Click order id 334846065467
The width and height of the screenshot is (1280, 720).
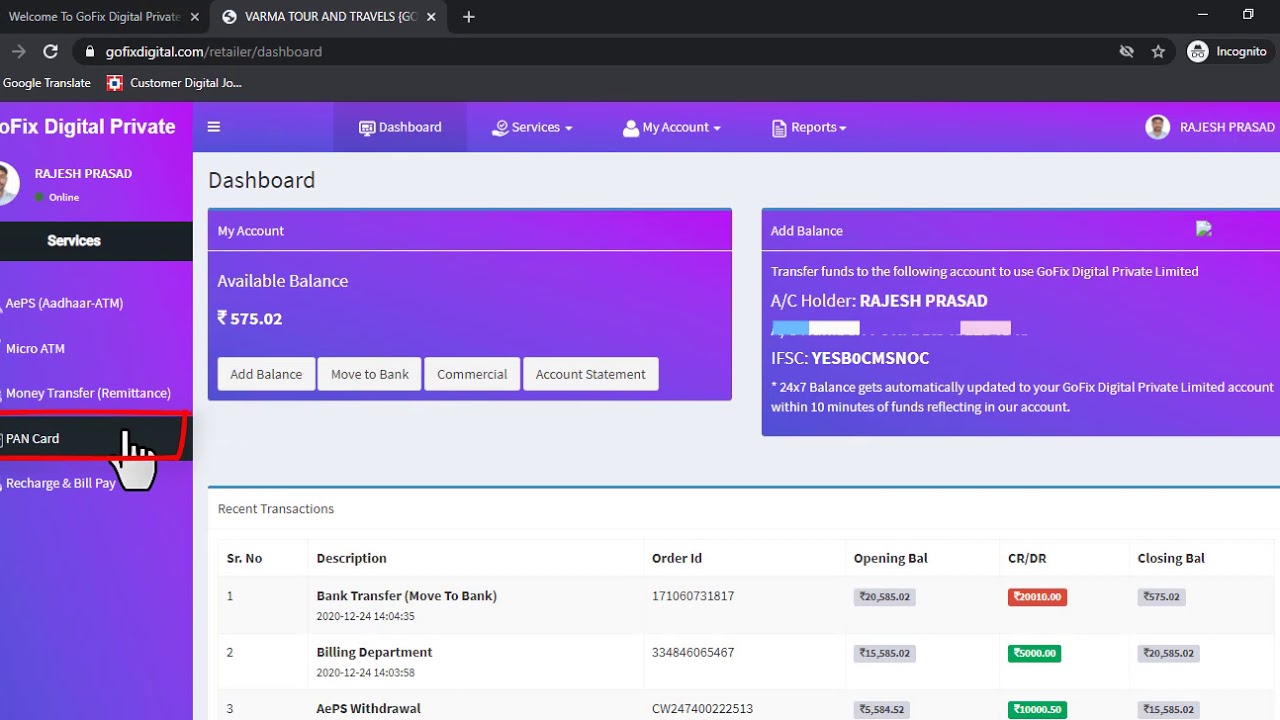click(693, 652)
